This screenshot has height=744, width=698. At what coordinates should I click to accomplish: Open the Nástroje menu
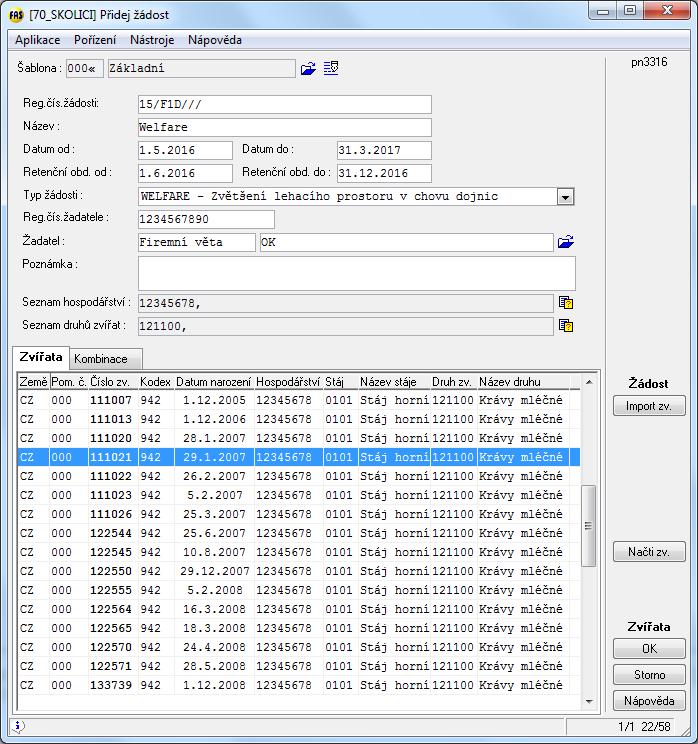152,40
